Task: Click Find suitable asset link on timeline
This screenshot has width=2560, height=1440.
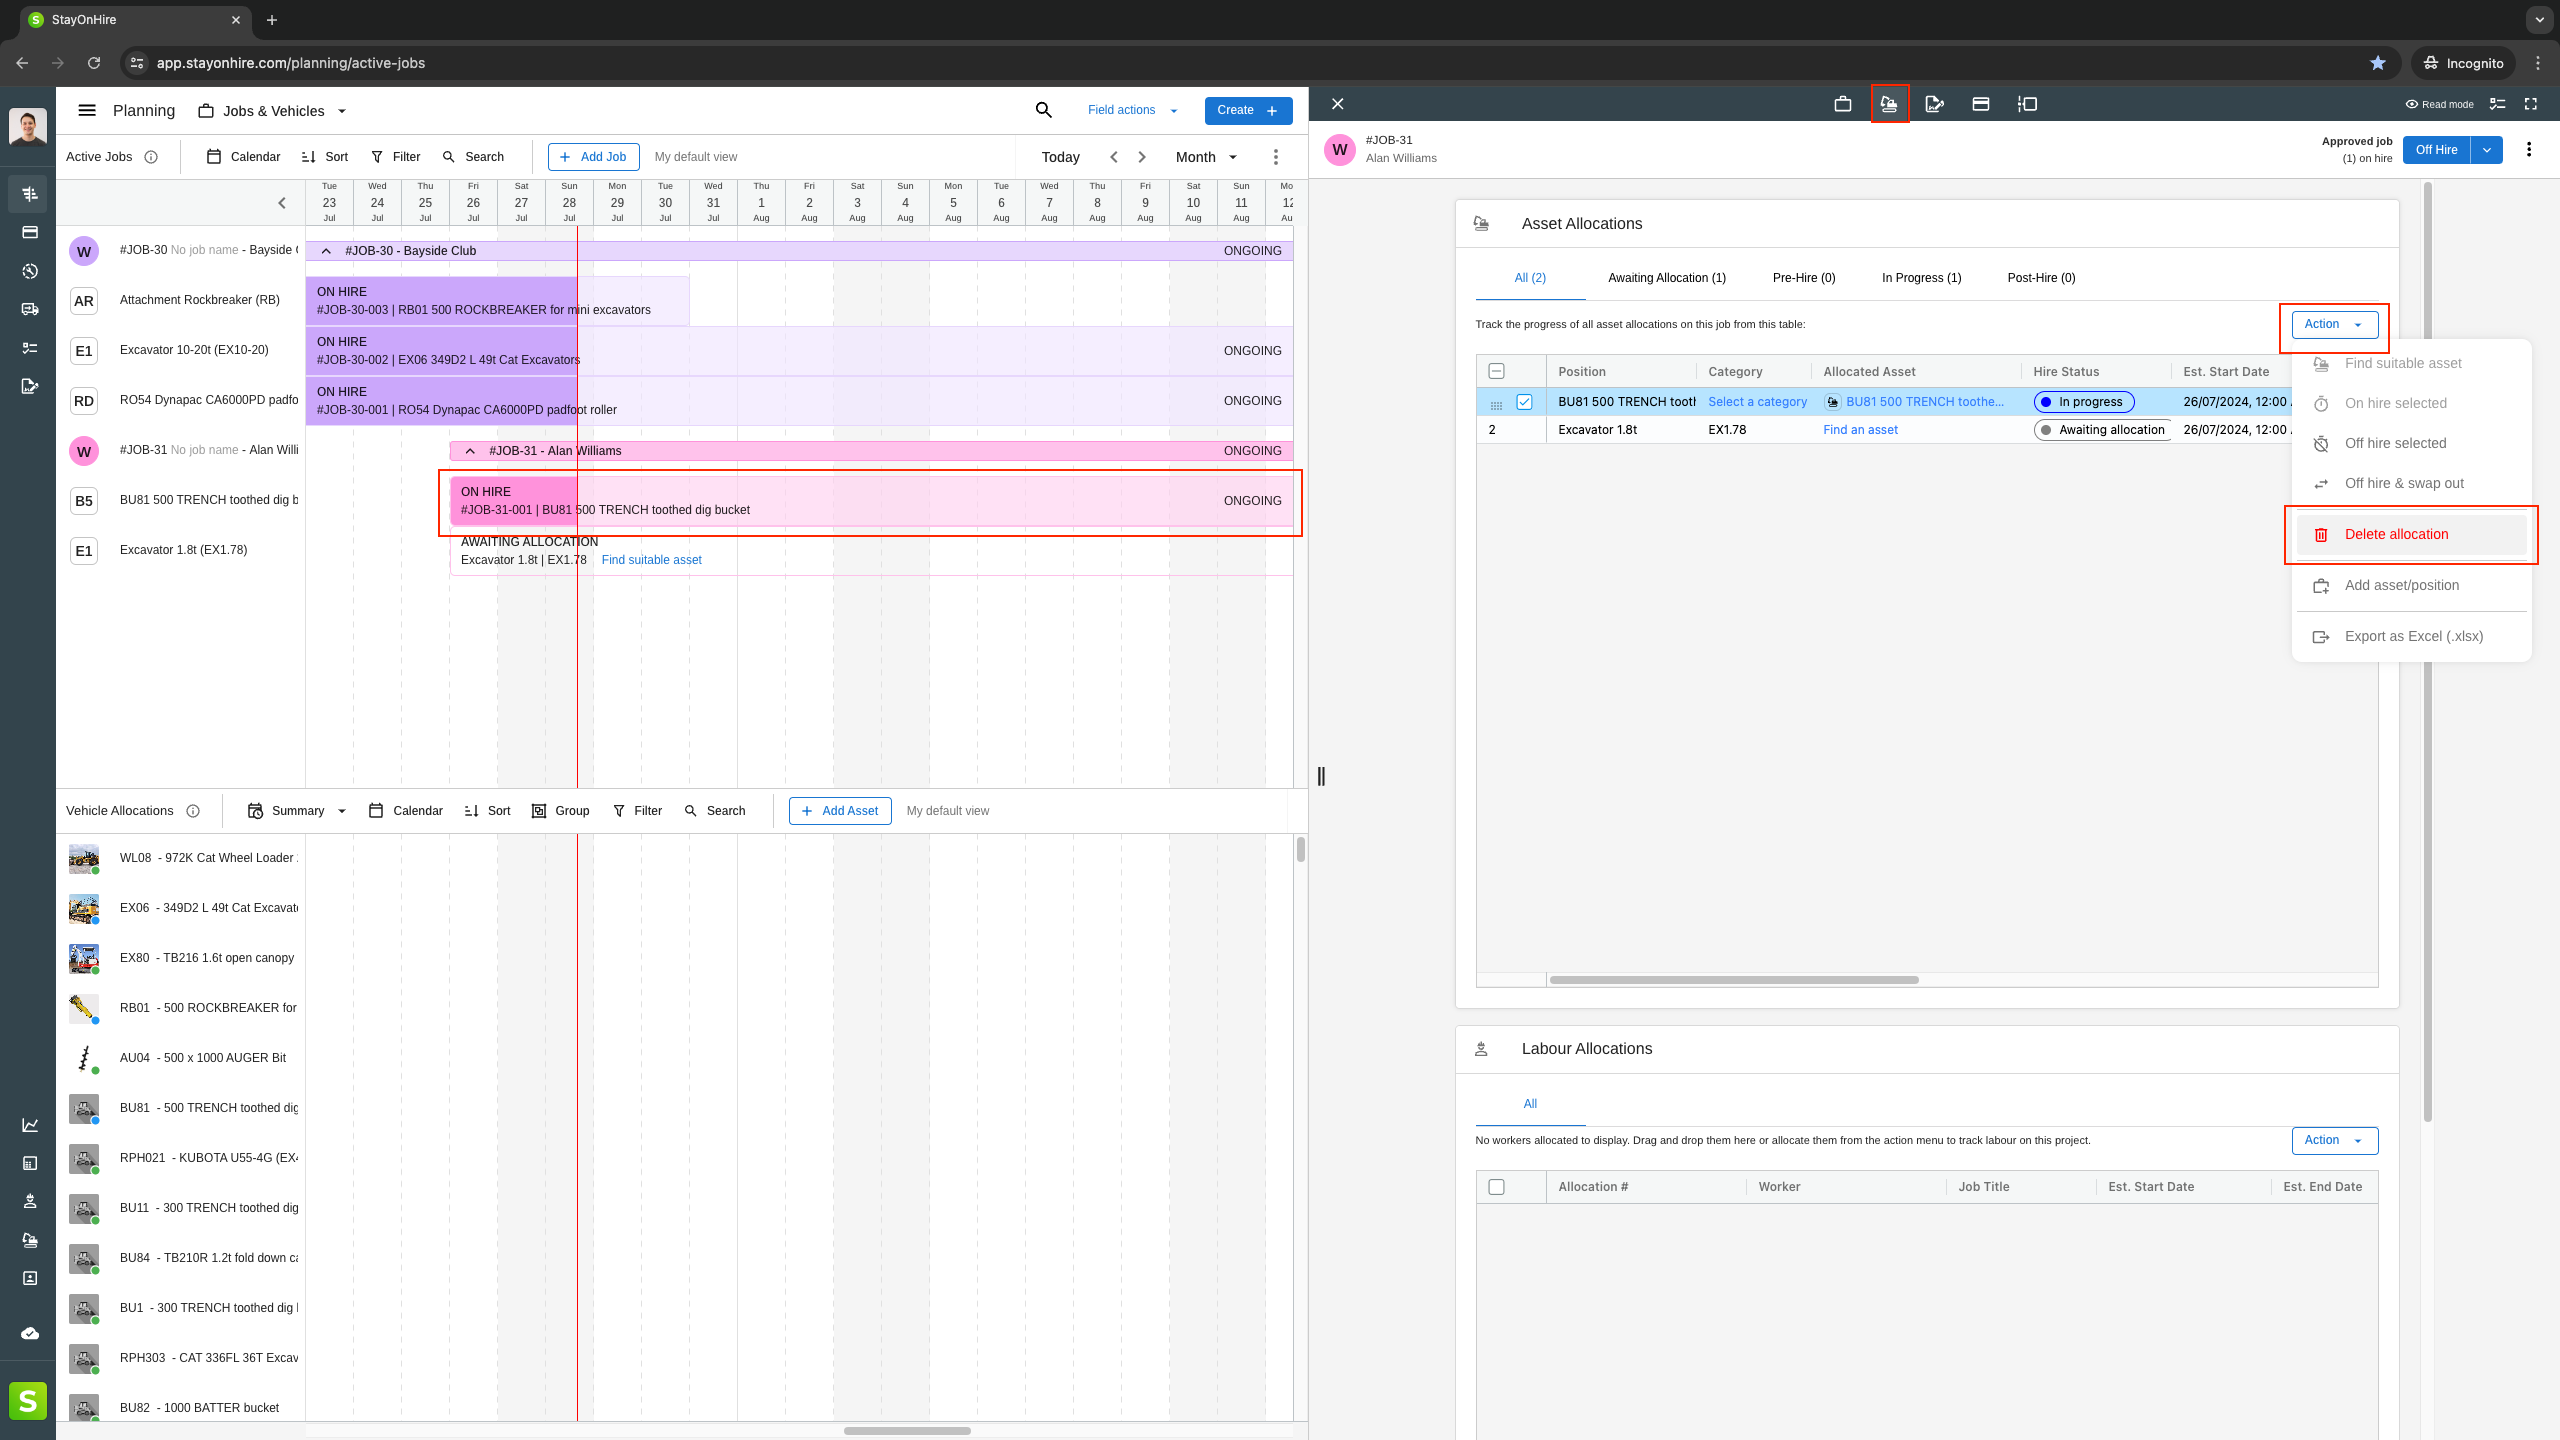Action: (651, 560)
